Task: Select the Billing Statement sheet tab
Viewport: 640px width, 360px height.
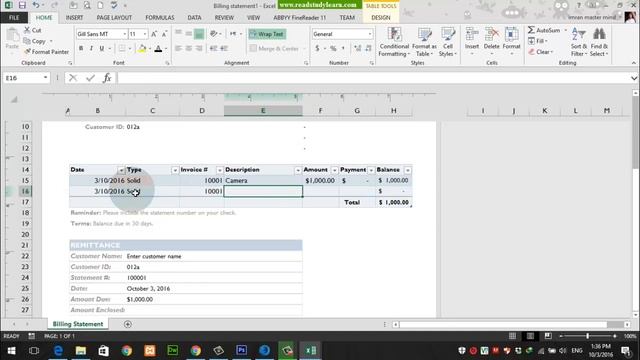Action: coord(78,324)
